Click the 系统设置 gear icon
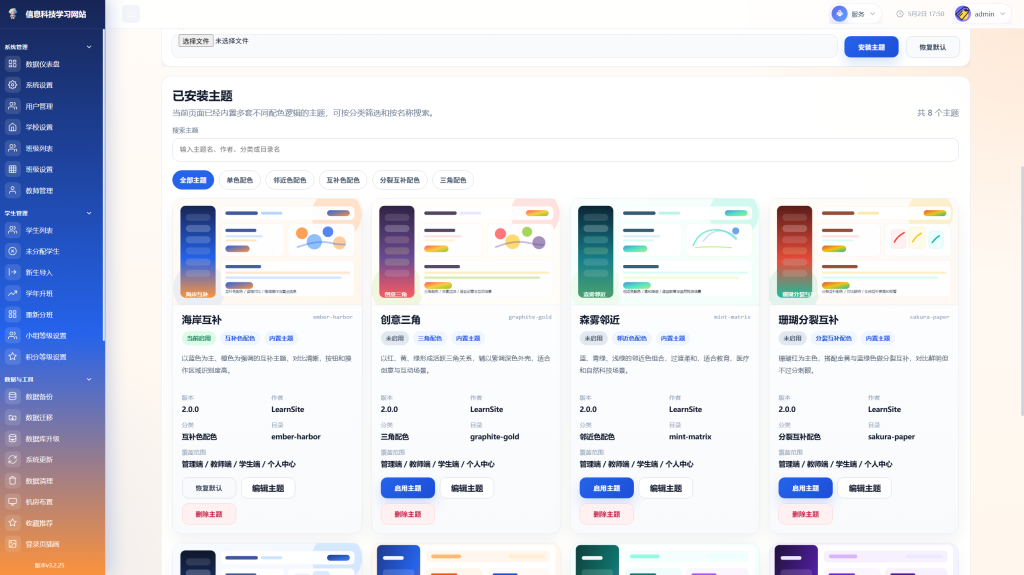 (x=12, y=85)
